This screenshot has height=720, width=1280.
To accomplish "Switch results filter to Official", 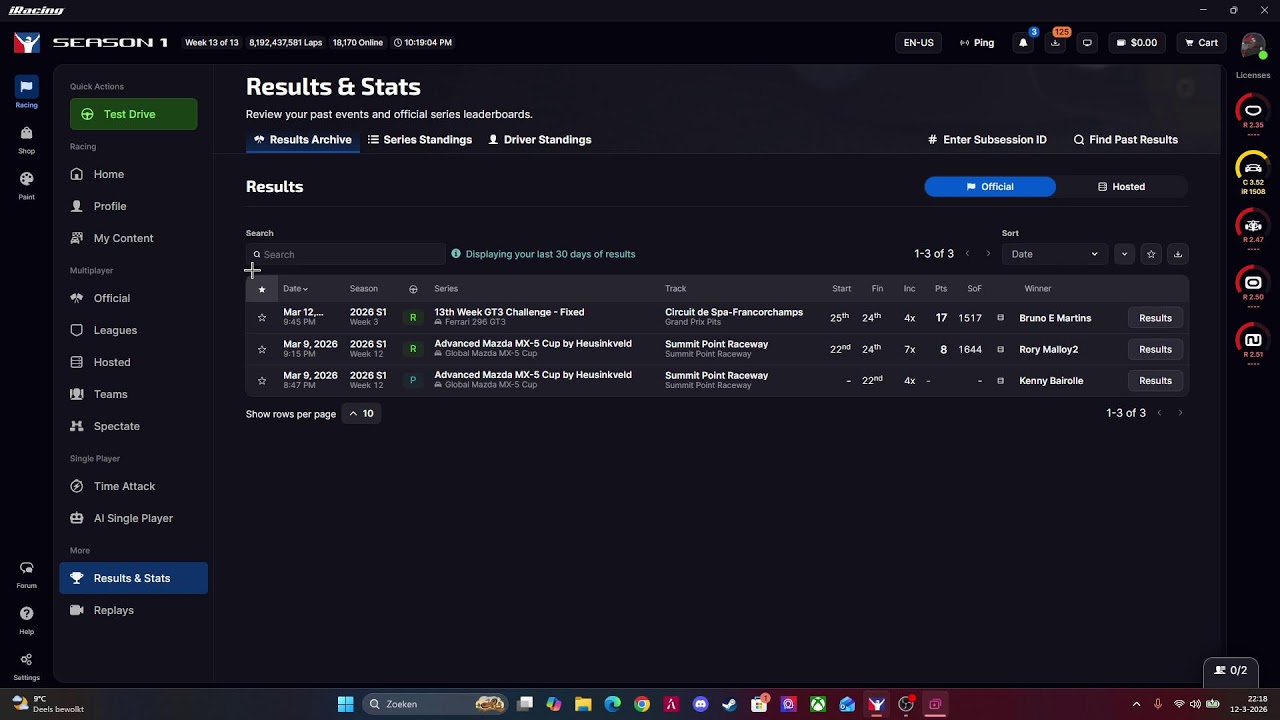I will (x=990, y=187).
